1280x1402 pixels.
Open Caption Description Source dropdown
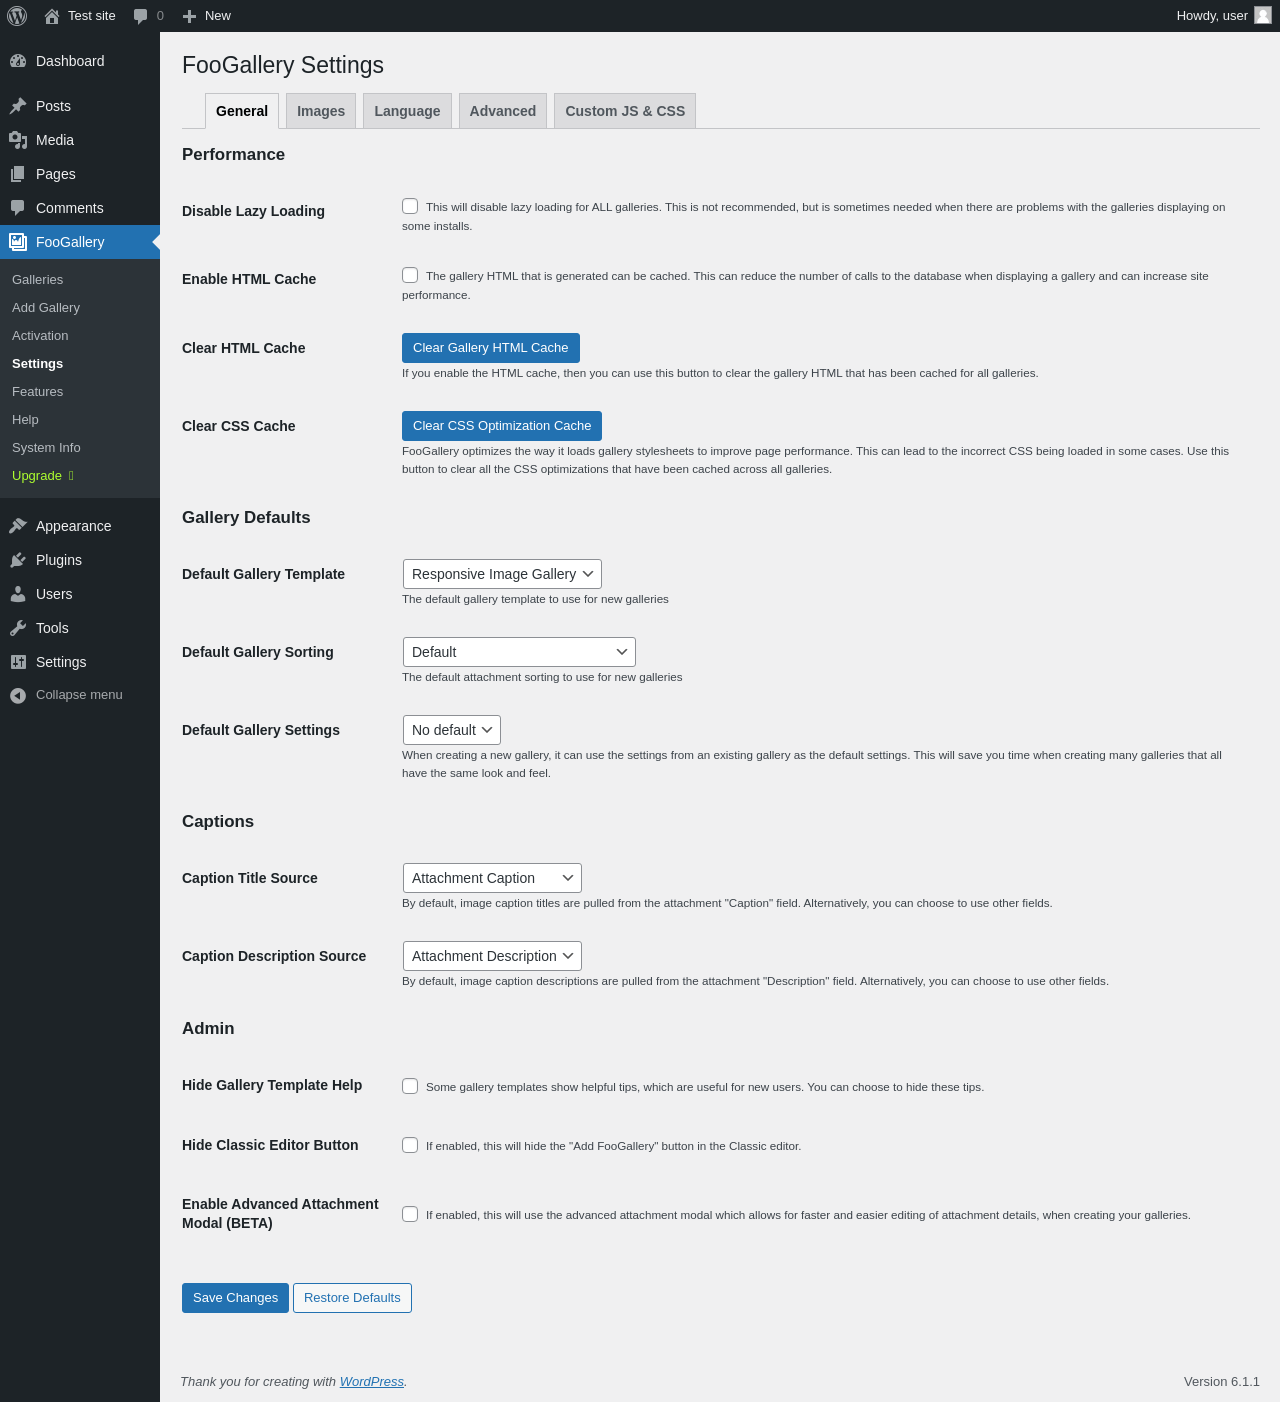click(492, 956)
